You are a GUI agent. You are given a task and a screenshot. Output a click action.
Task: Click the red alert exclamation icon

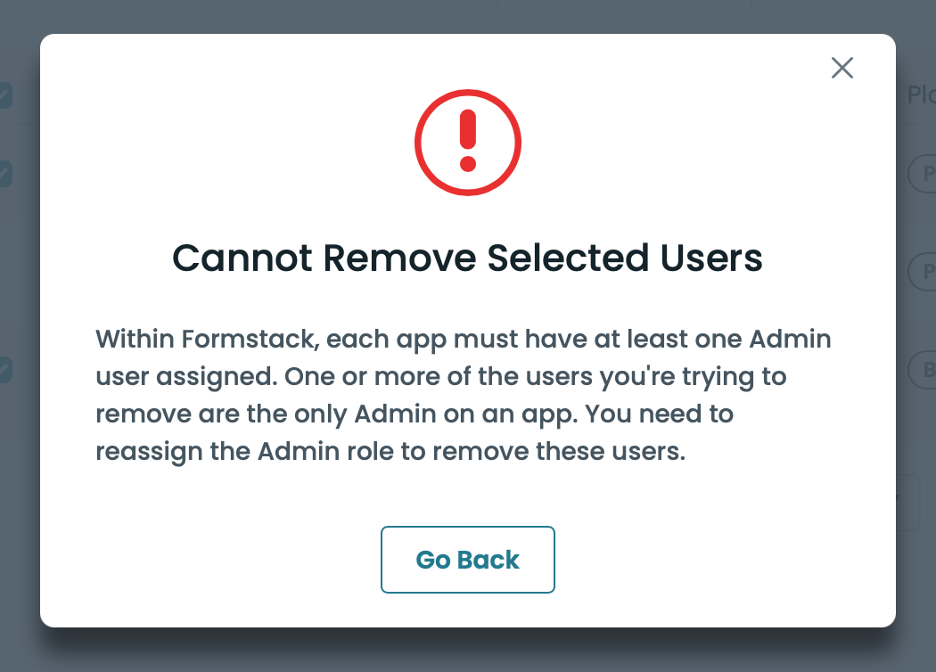[x=468, y=142]
